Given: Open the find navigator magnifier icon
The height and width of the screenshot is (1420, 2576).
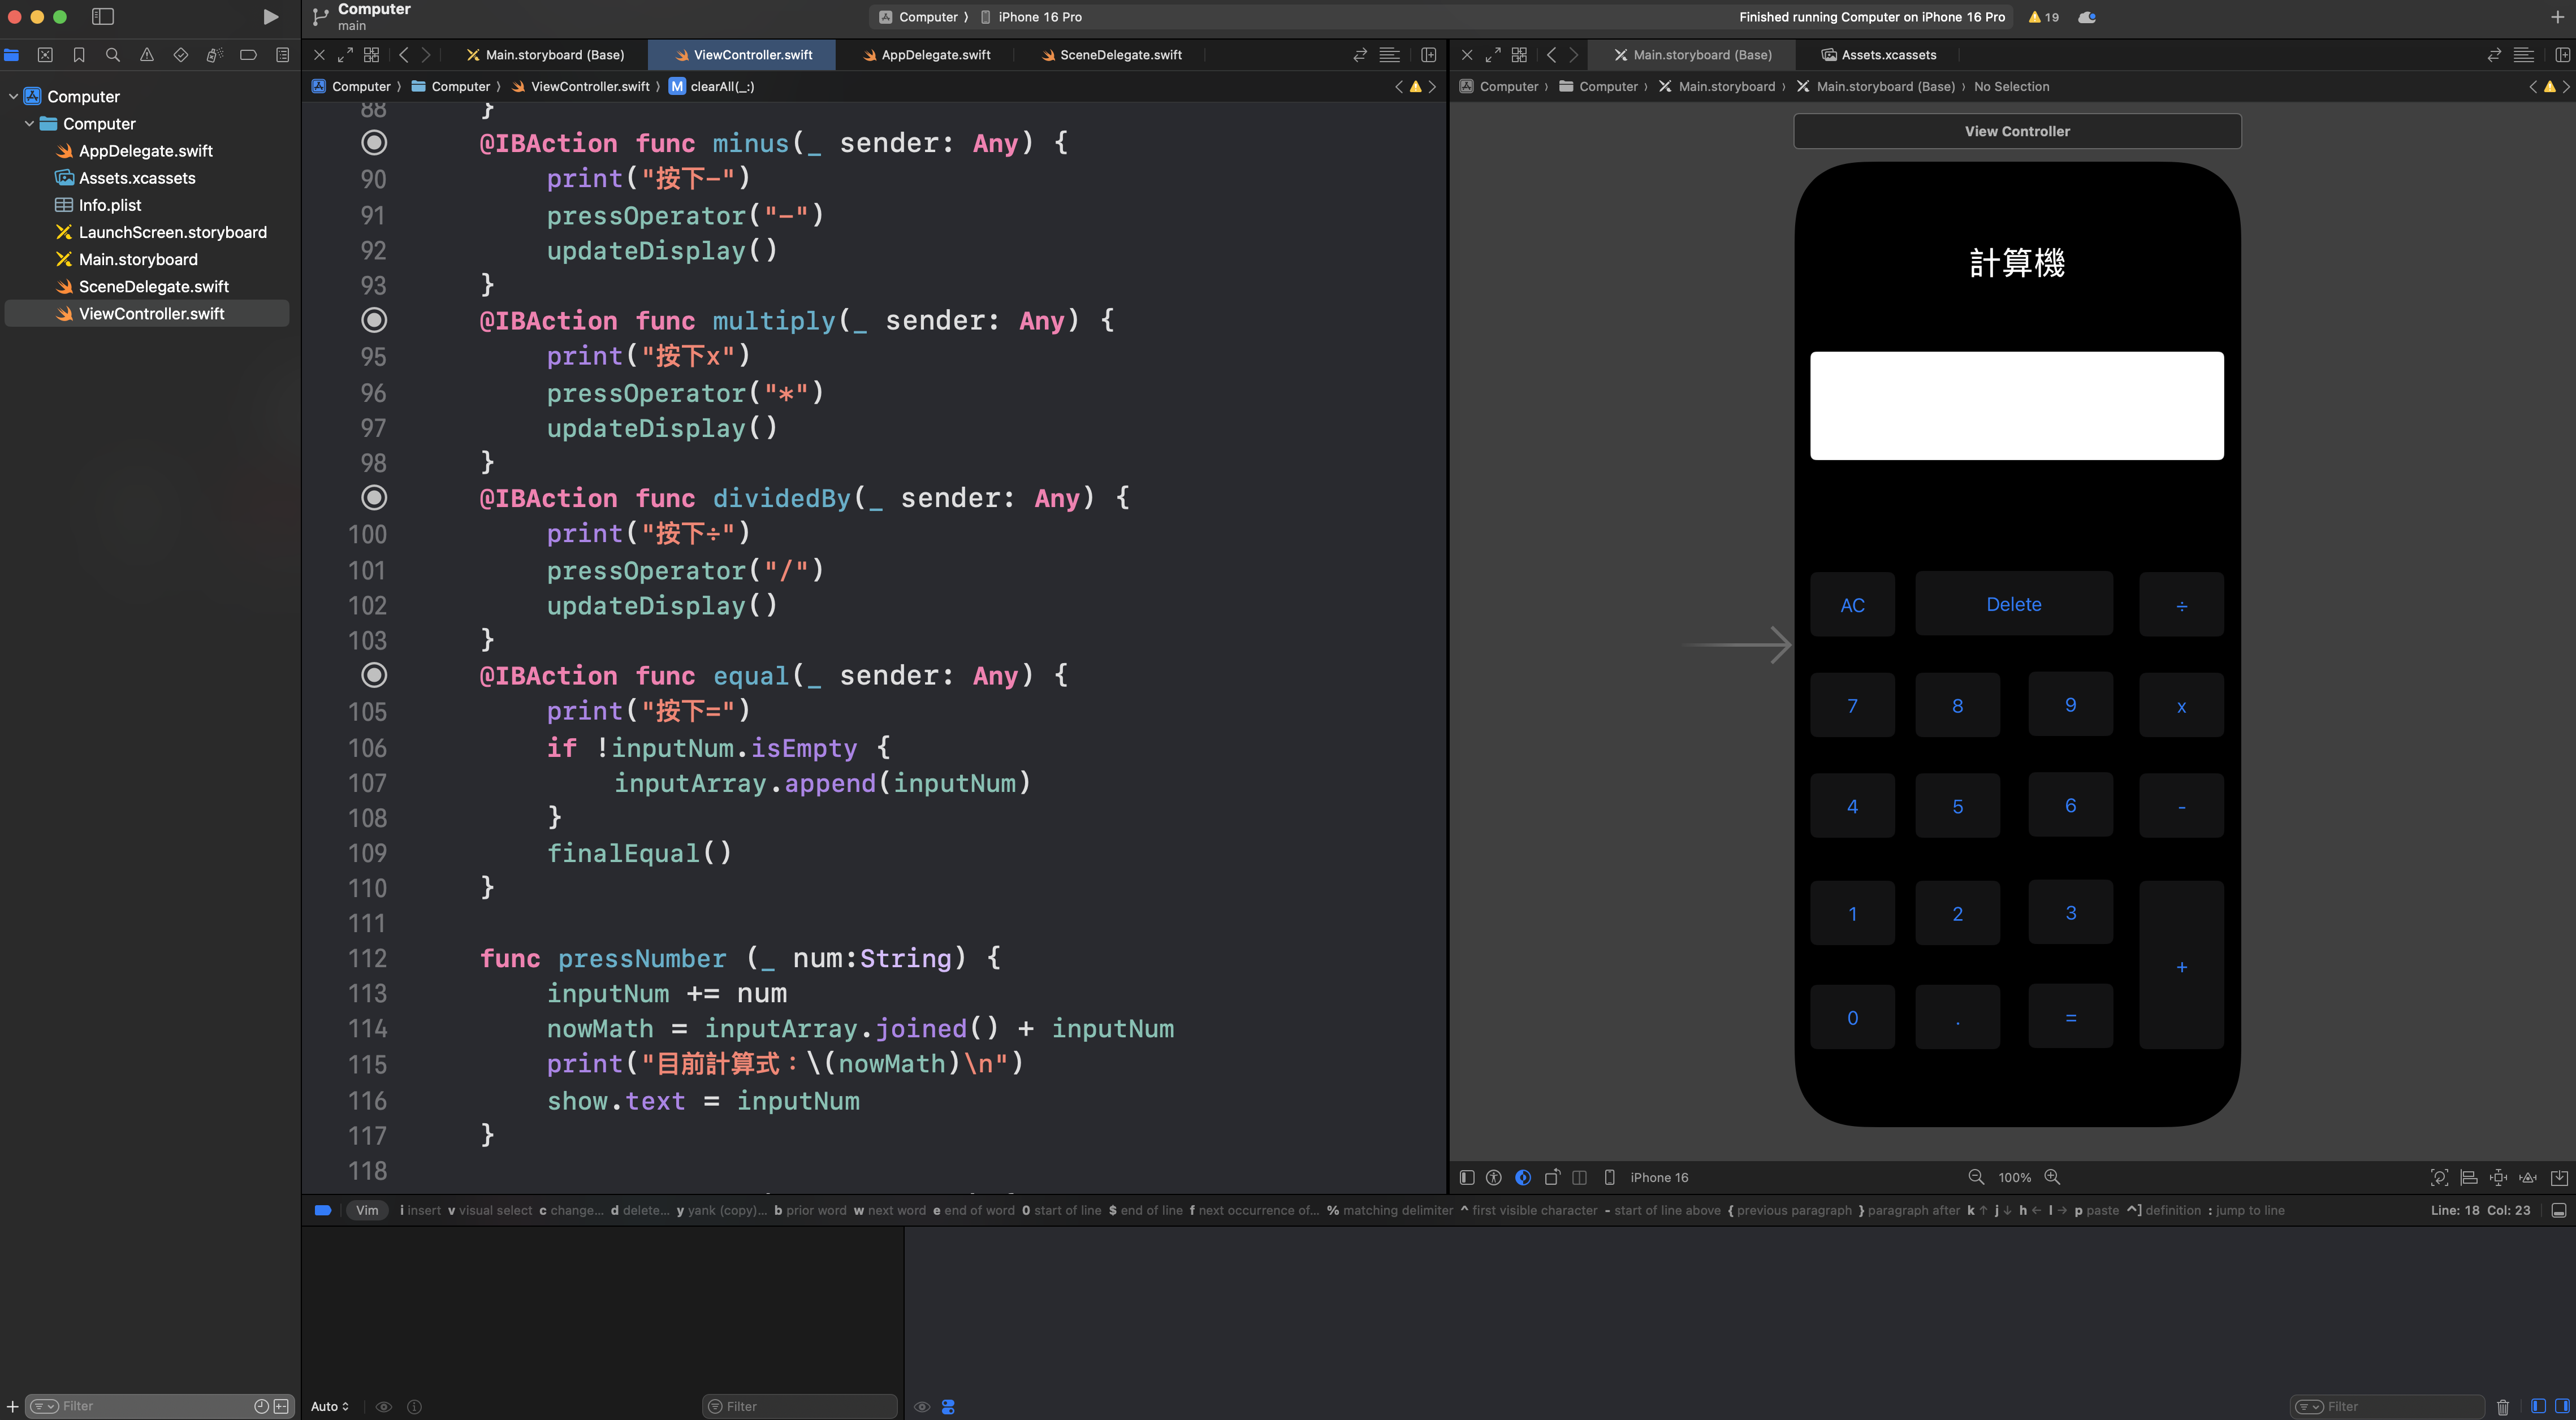Looking at the screenshot, I should tap(113, 55).
